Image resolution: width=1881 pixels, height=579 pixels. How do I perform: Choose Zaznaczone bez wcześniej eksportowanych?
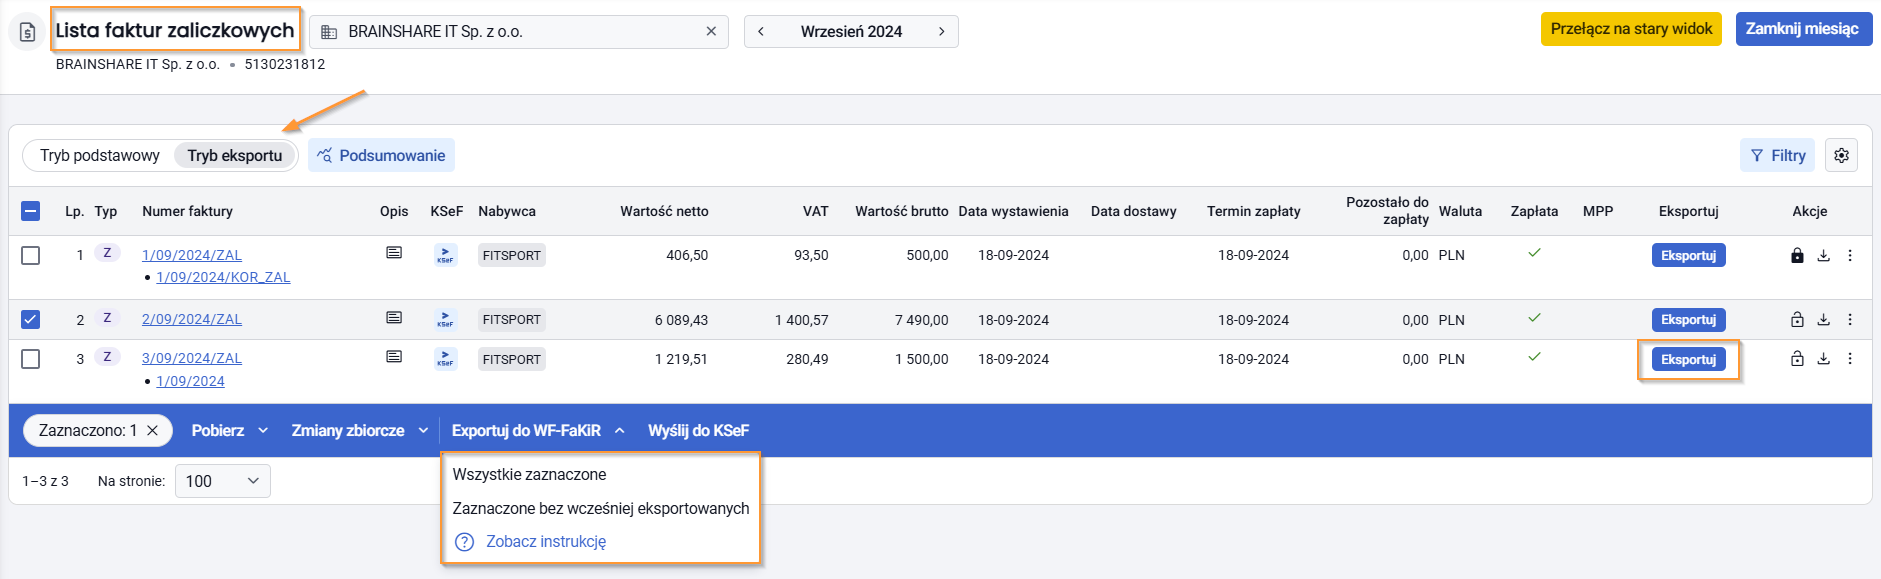coord(601,508)
